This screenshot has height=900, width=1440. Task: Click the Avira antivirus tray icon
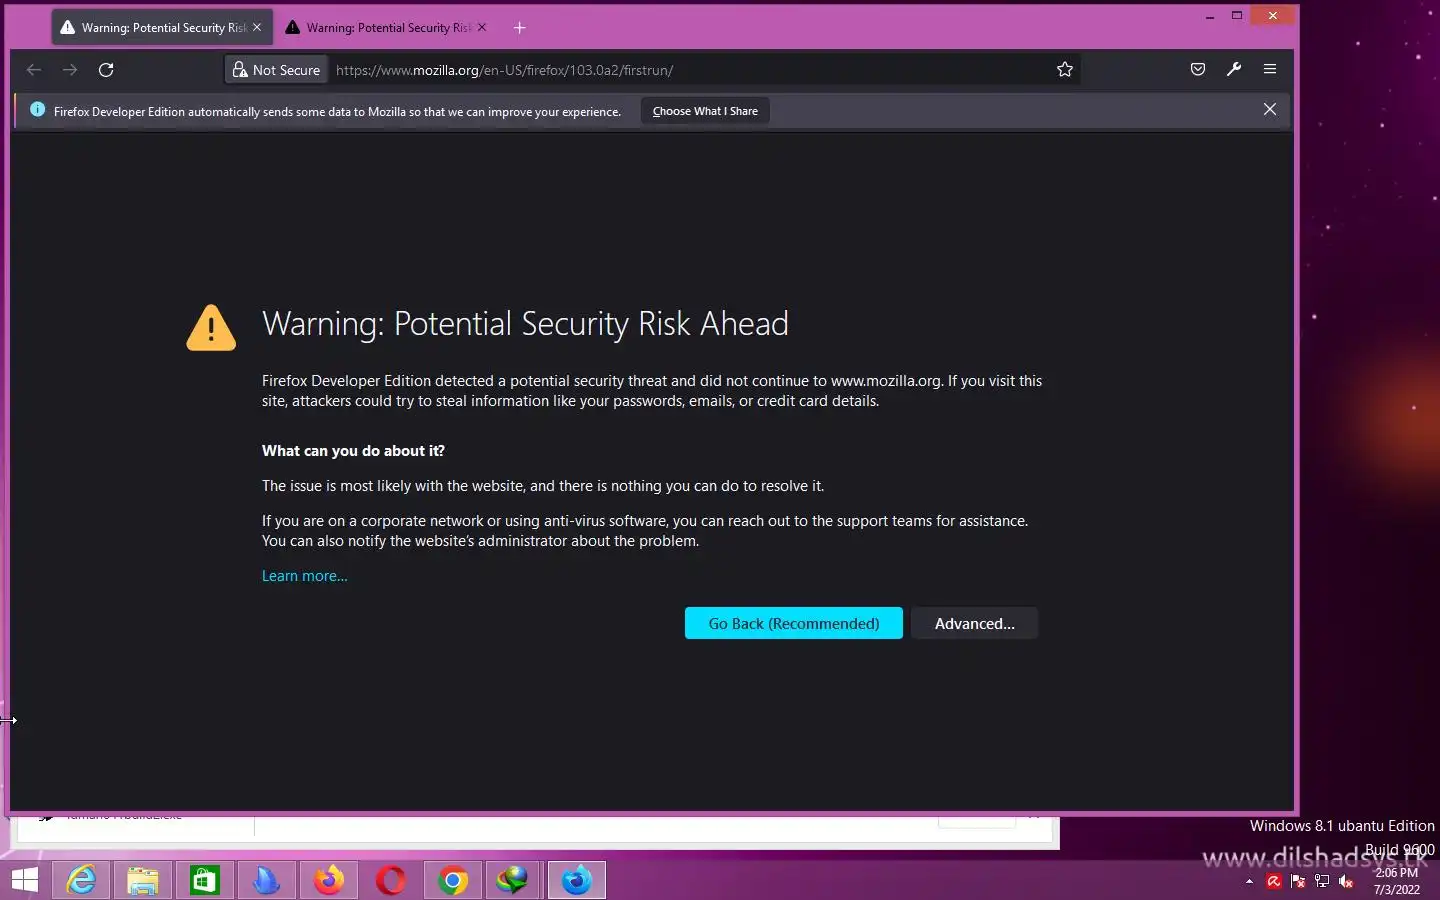[x=1274, y=882]
